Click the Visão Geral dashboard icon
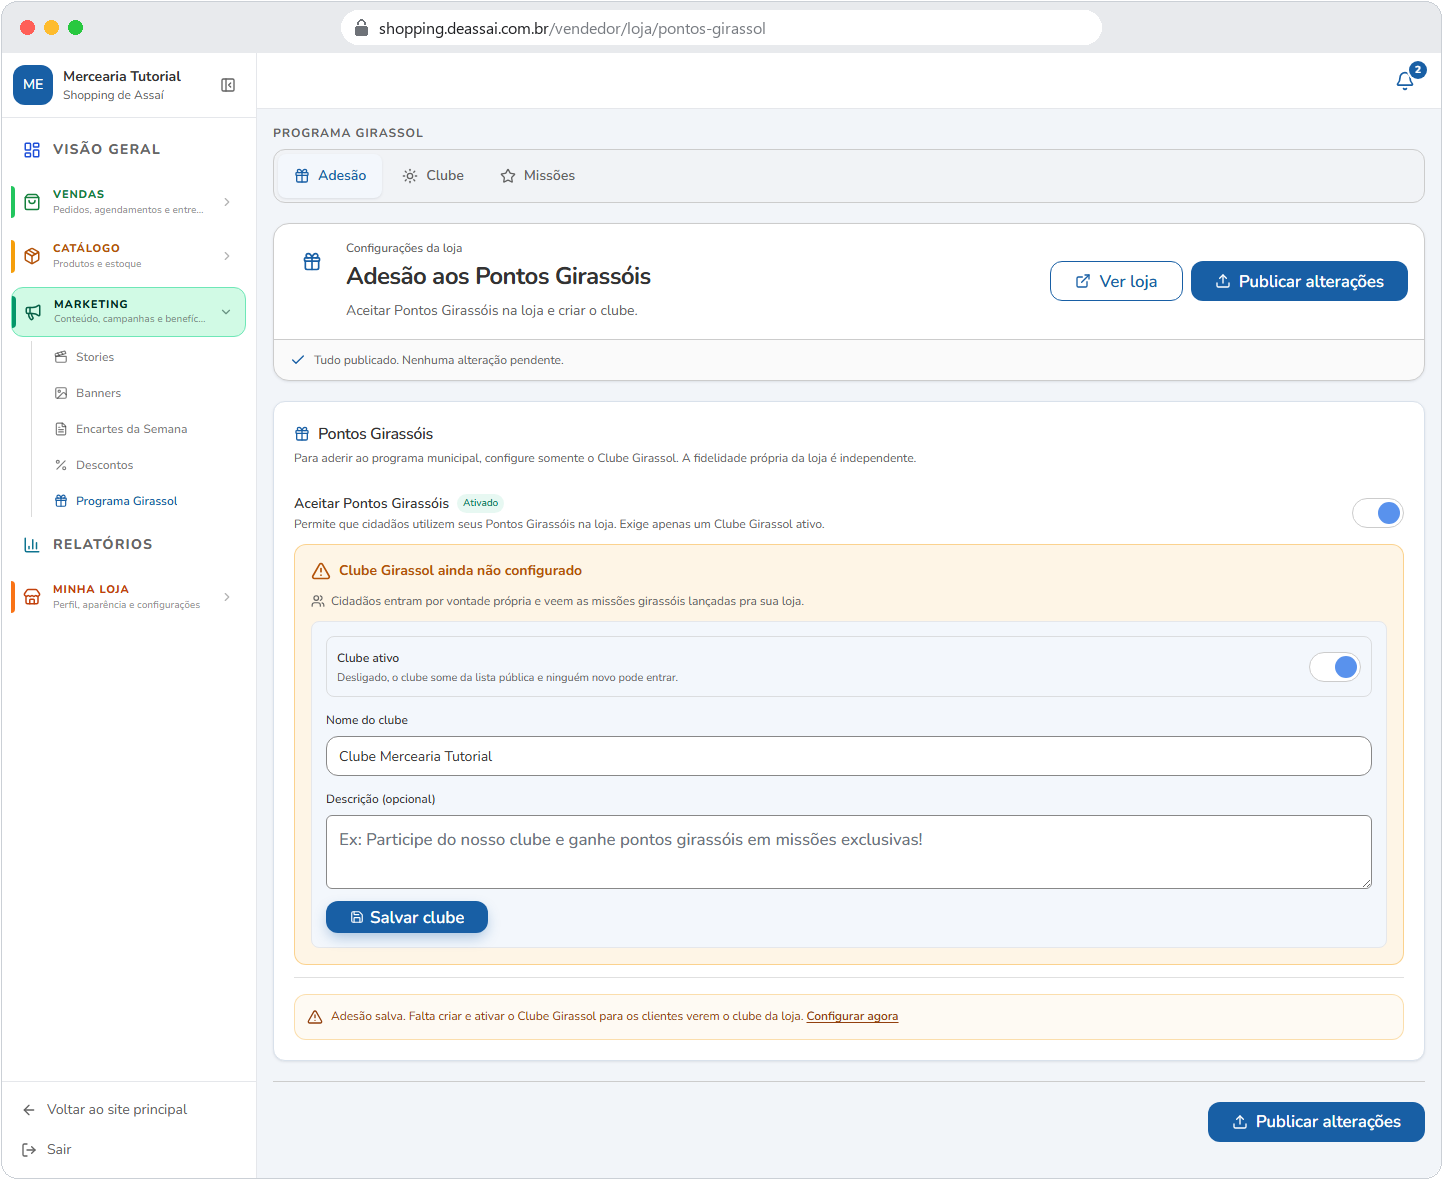 point(32,150)
